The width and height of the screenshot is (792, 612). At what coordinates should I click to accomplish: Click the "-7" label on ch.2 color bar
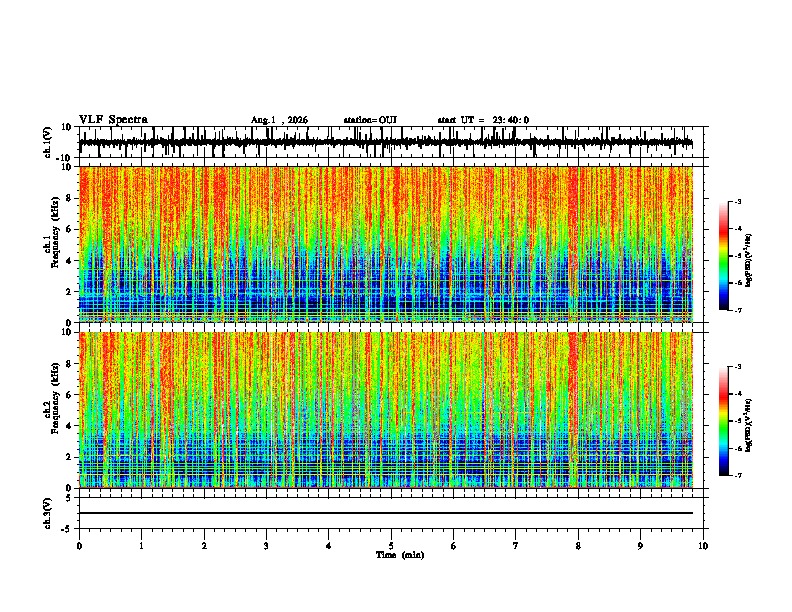737,475
